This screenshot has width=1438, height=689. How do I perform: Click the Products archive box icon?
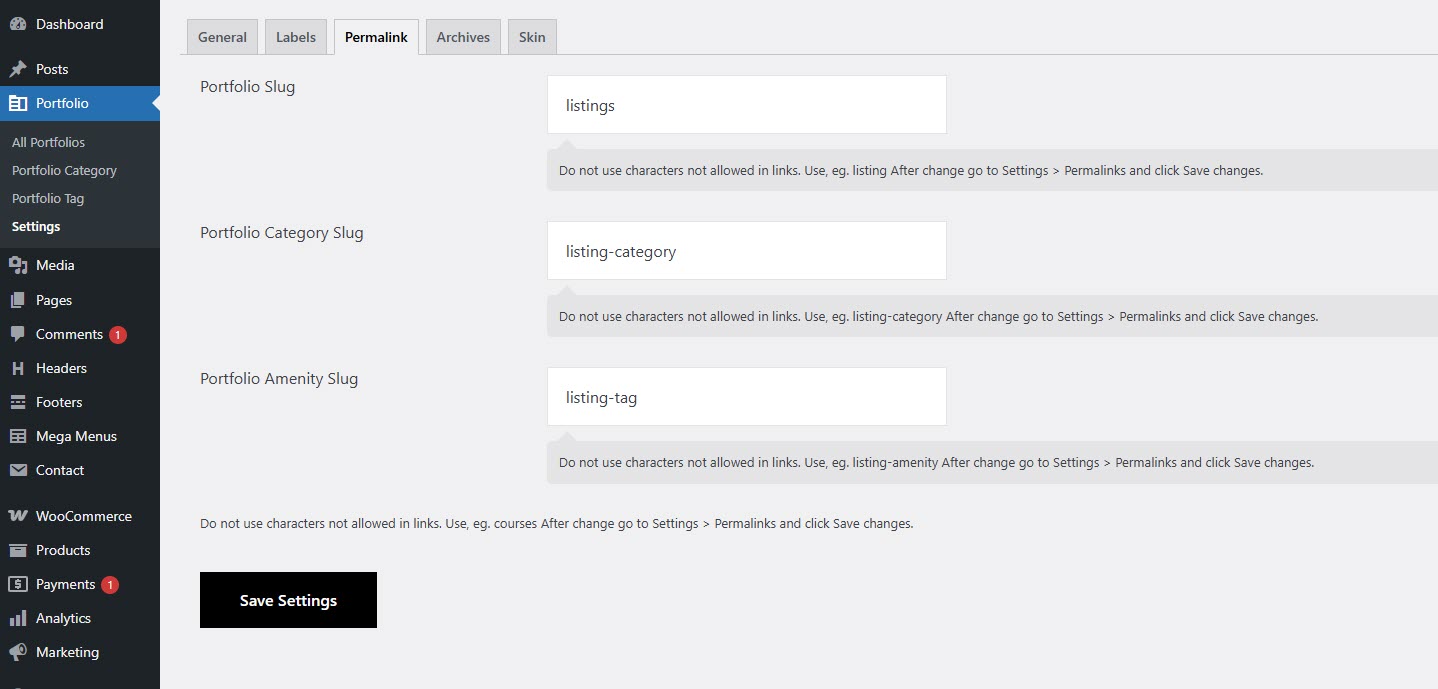(x=18, y=550)
